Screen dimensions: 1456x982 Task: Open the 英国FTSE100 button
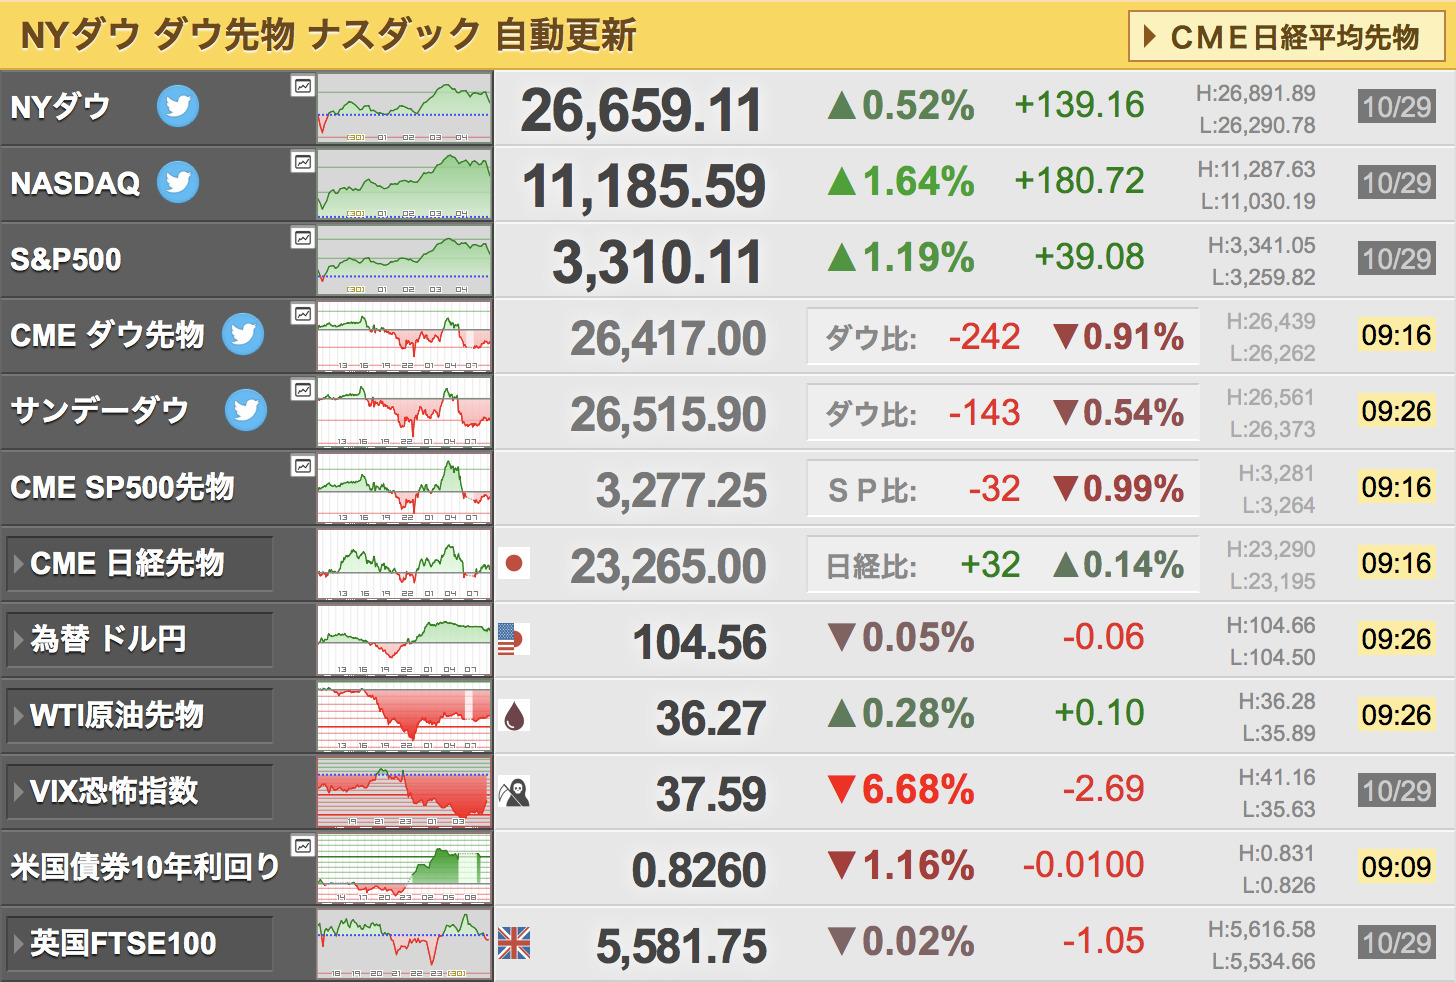[140, 943]
